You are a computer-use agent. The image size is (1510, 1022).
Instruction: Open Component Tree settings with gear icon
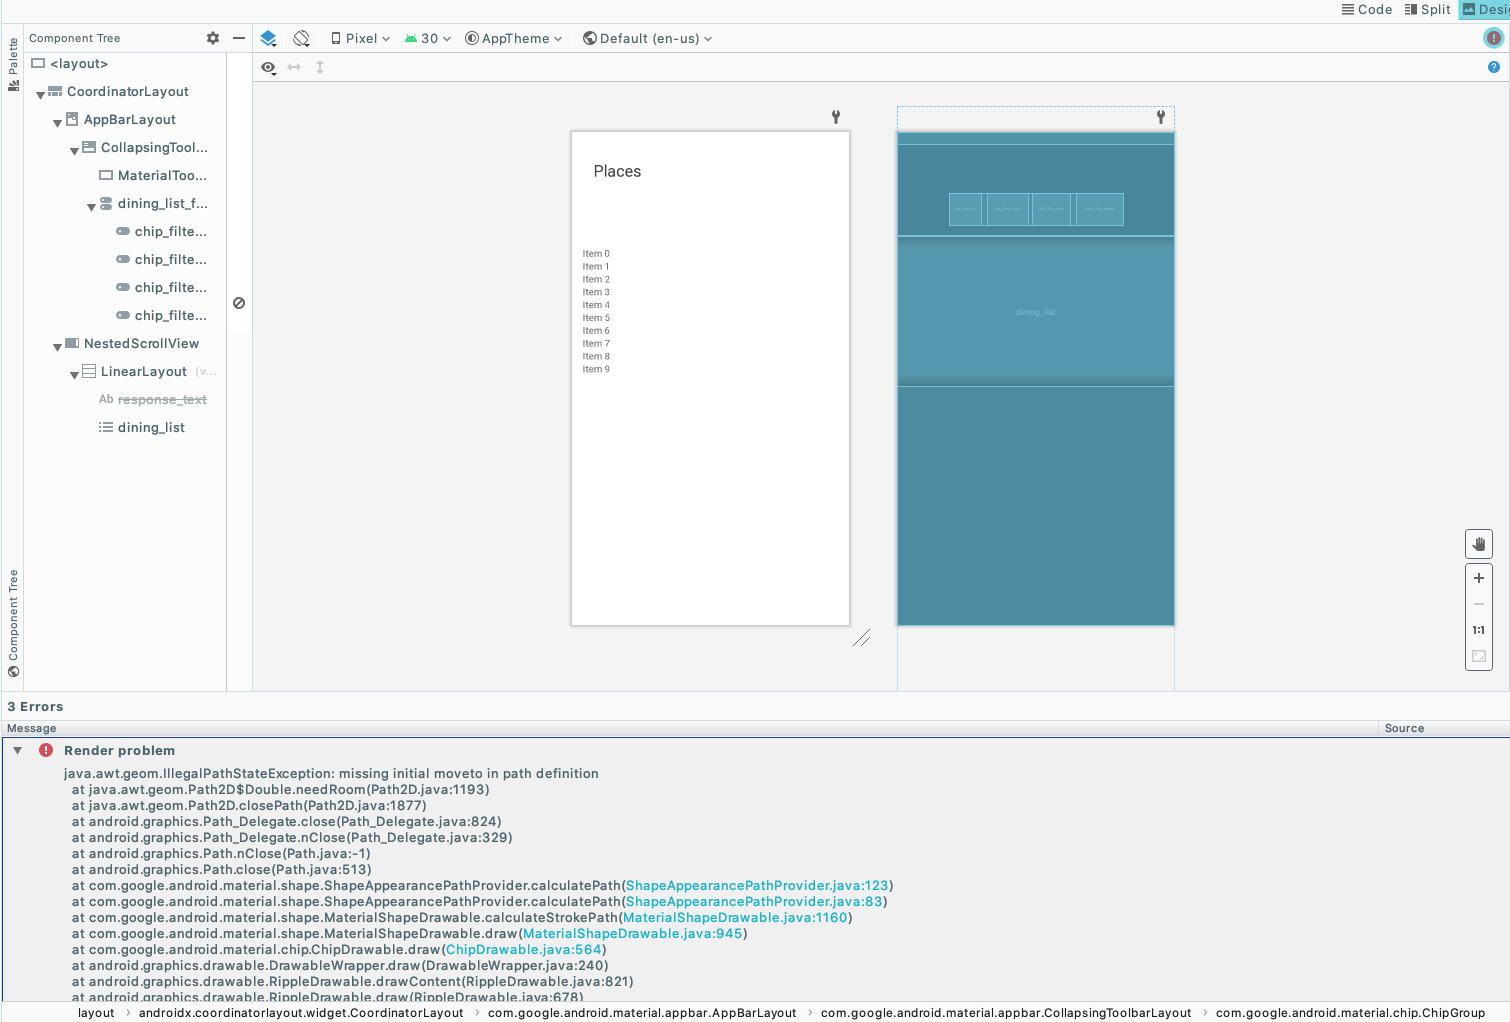tap(212, 37)
